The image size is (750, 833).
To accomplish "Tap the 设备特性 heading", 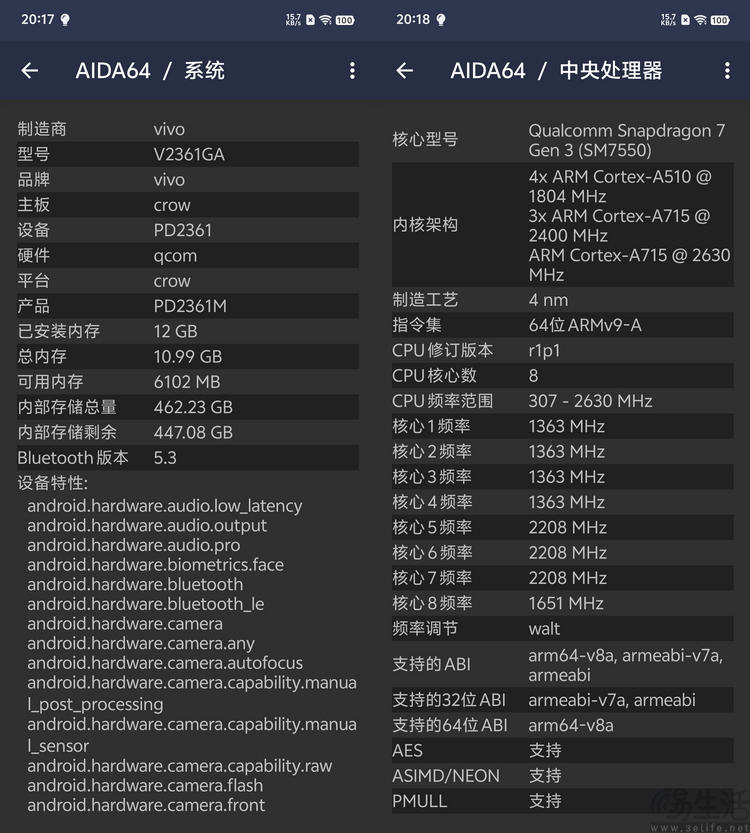I will click(x=53, y=483).
